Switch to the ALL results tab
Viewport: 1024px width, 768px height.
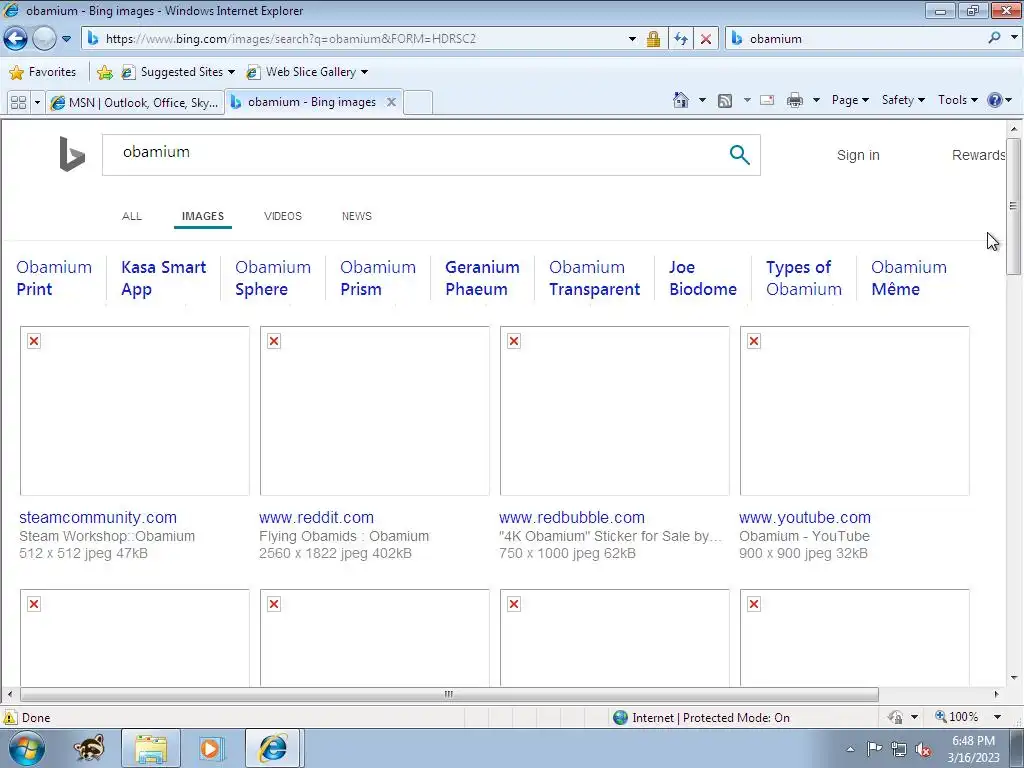[132, 216]
